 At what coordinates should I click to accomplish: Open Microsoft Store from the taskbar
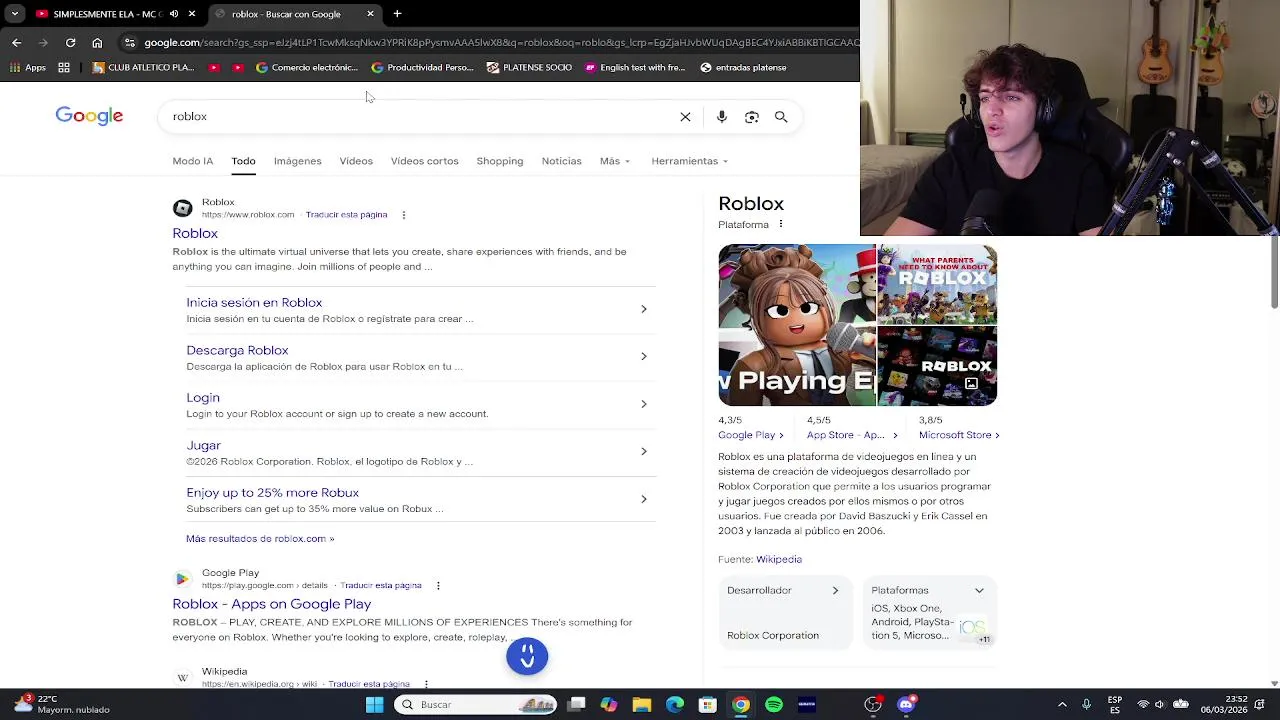708,705
